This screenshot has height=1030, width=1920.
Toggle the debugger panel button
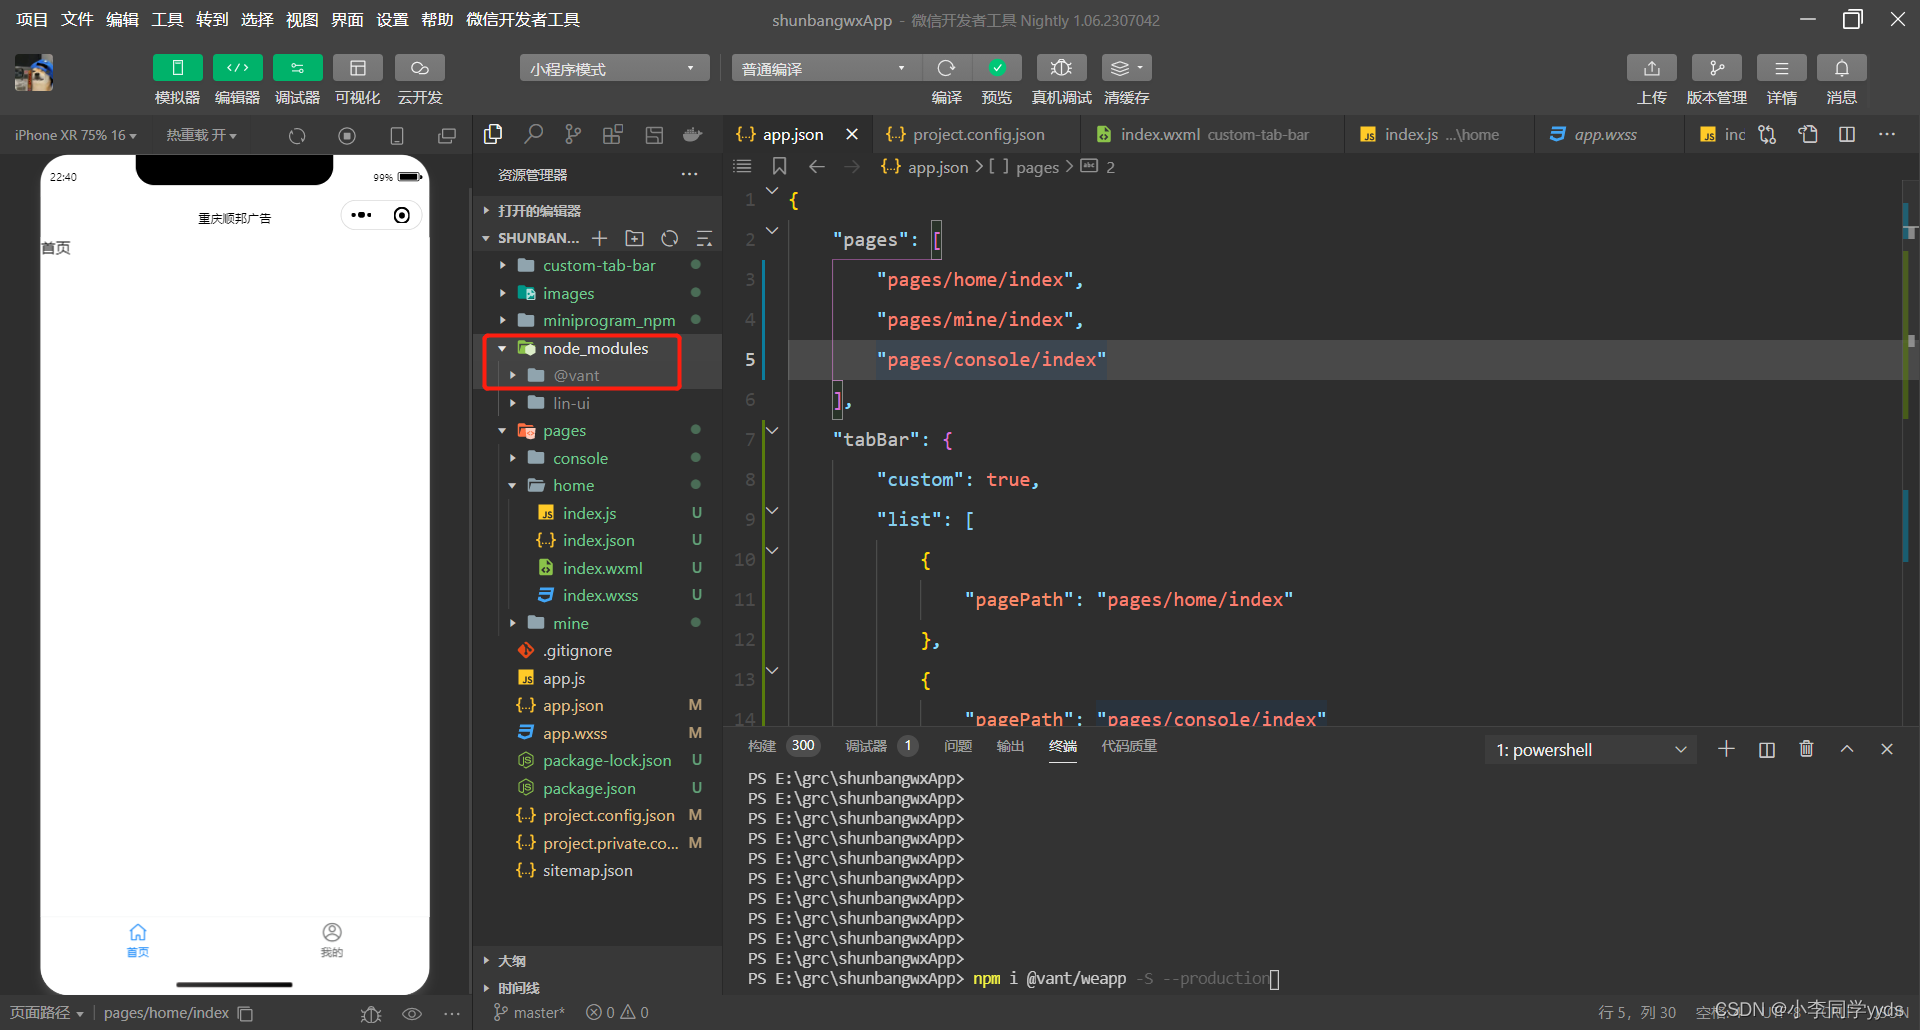pyautogui.click(x=297, y=68)
